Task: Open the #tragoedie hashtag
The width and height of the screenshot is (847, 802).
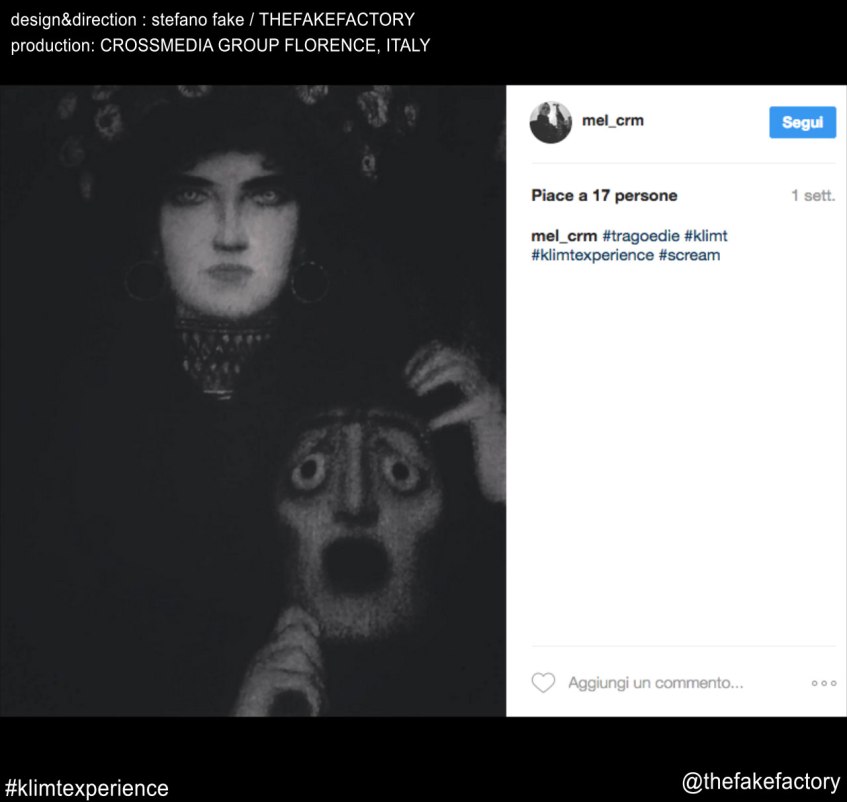Action: [x=641, y=236]
